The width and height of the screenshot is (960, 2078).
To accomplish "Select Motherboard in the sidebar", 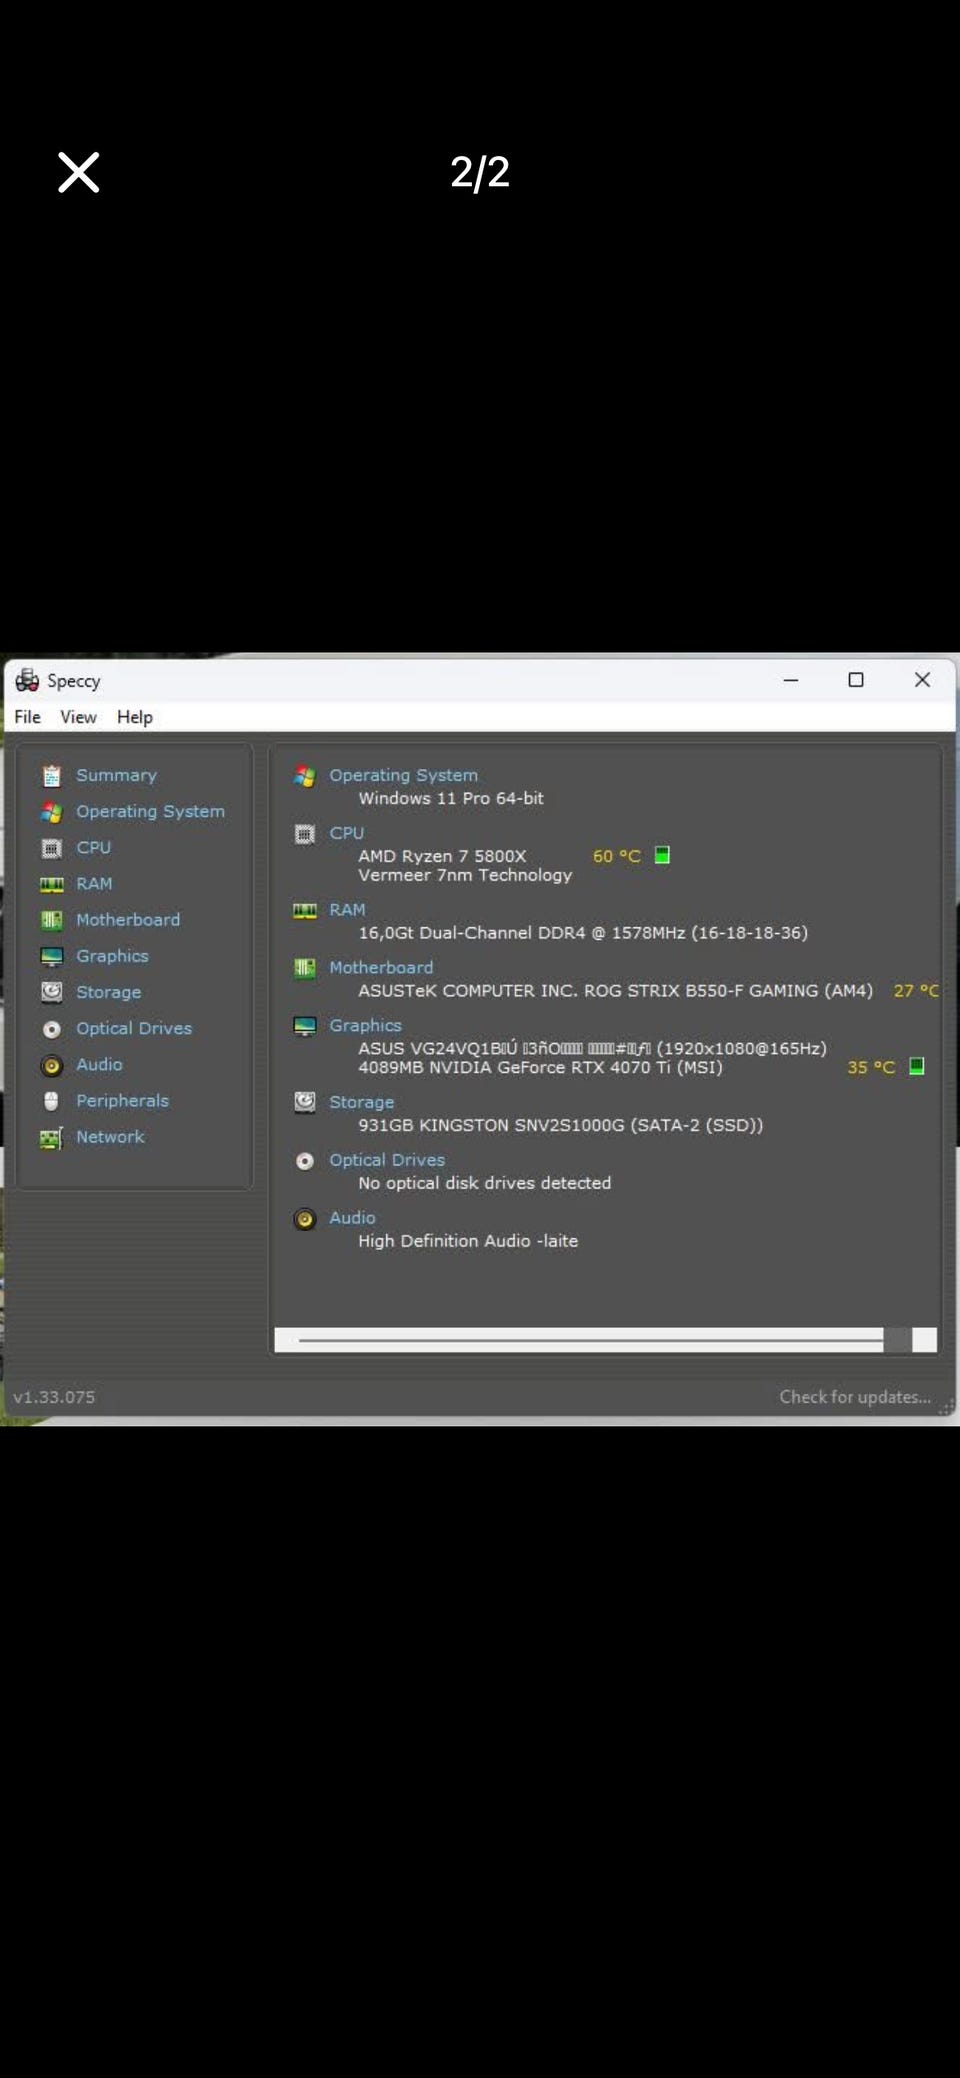I will tap(128, 919).
